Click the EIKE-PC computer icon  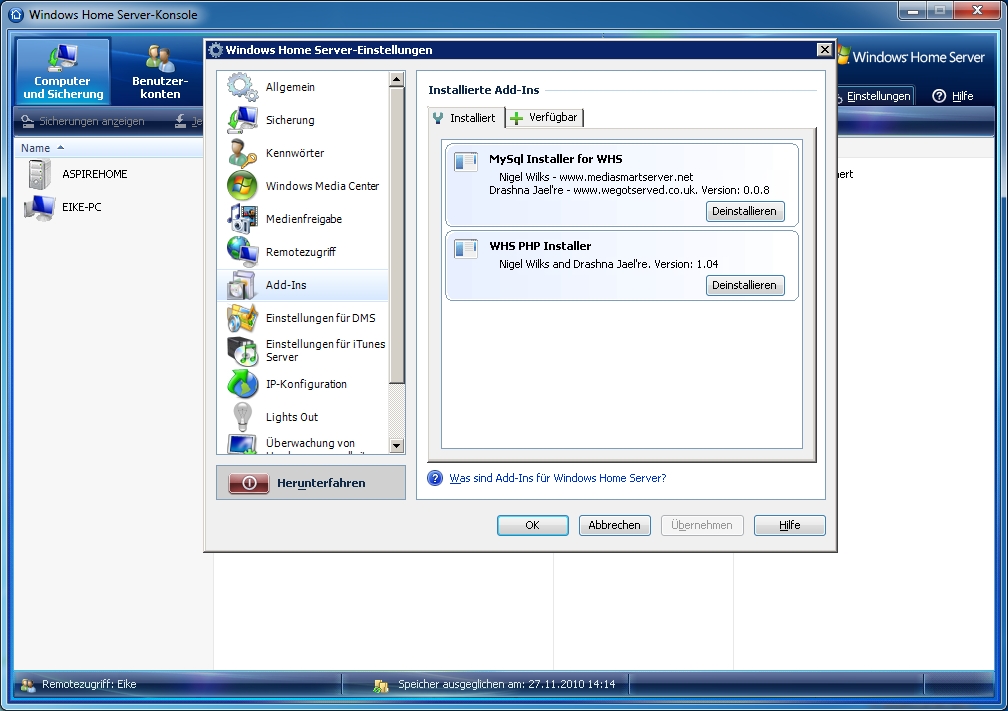[x=39, y=208]
